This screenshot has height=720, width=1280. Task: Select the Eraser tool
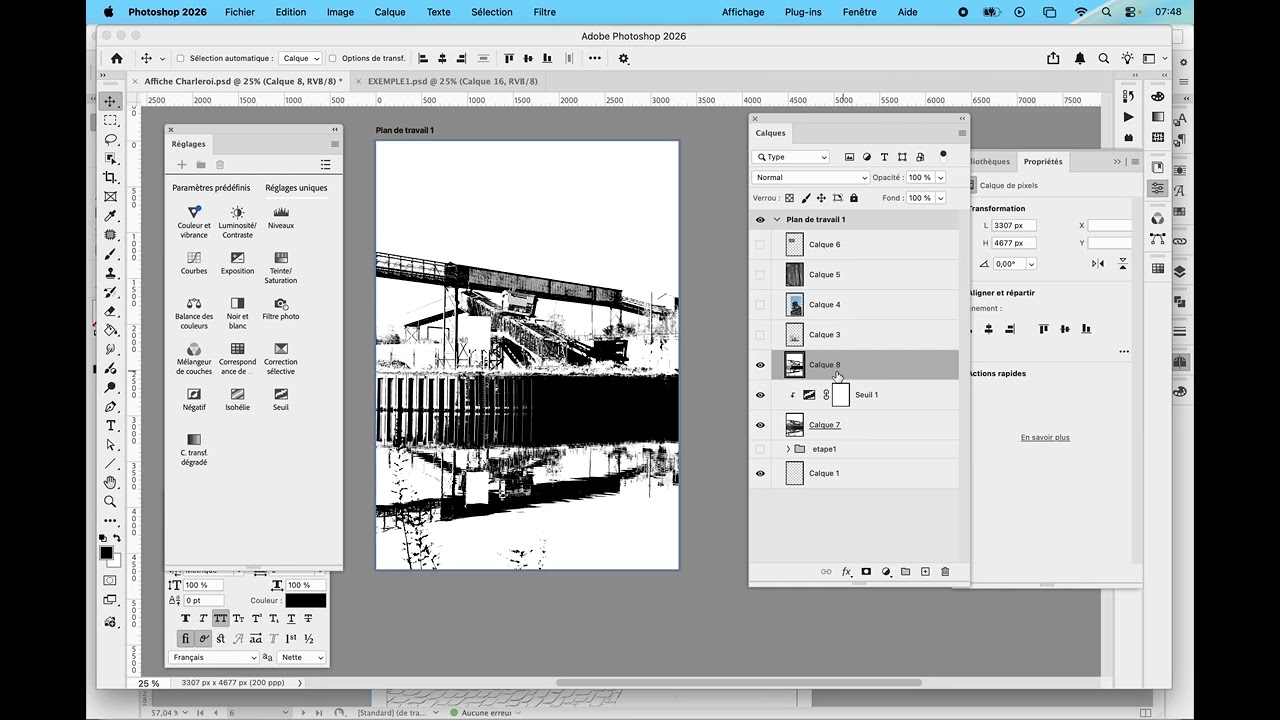tap(111, 311)
